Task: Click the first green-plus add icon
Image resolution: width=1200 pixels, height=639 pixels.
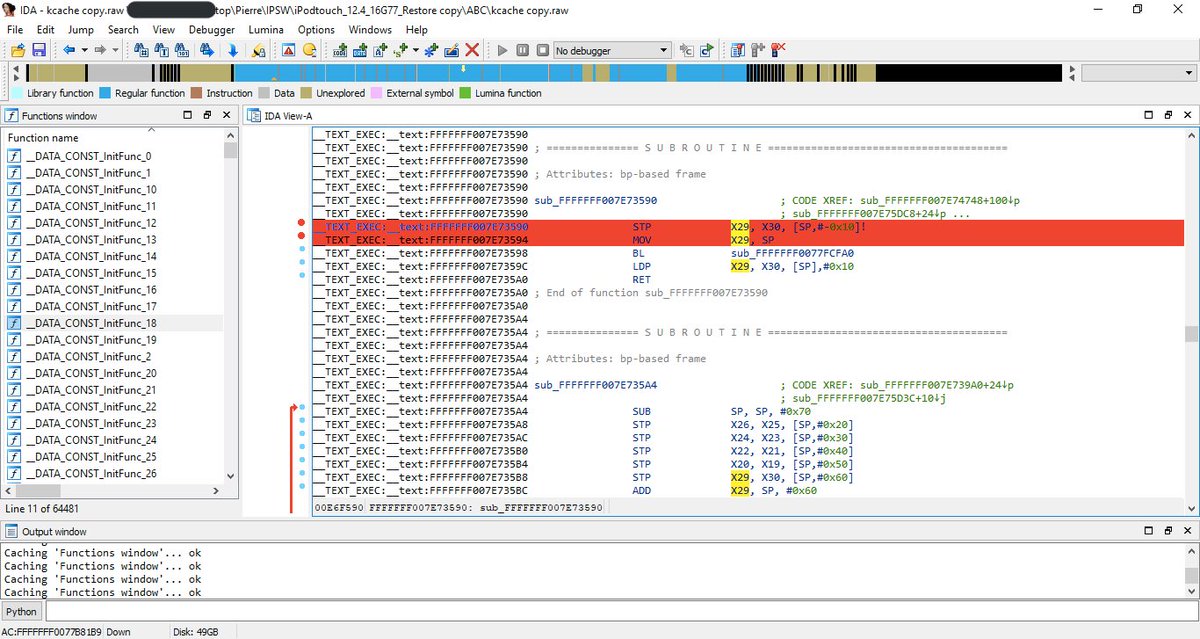Action: 340,50
